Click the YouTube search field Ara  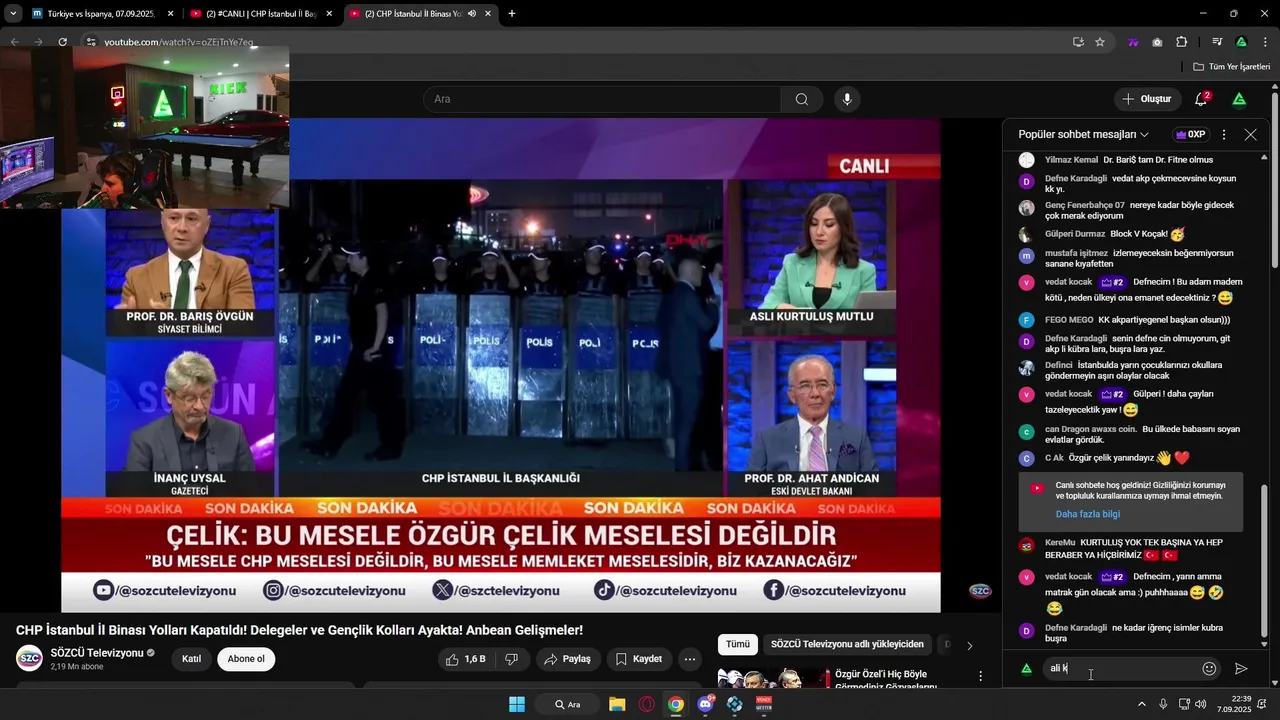click(602, 99)
